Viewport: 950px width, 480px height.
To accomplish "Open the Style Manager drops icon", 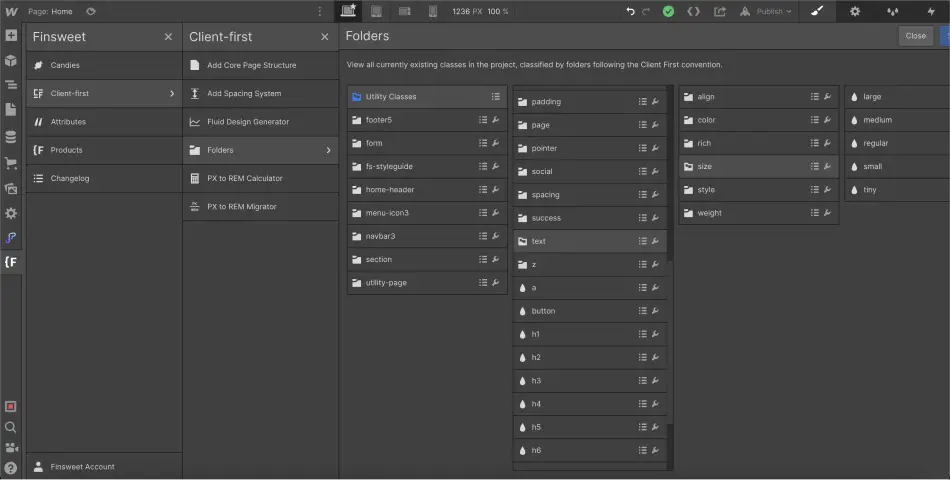I will point(892,11).
